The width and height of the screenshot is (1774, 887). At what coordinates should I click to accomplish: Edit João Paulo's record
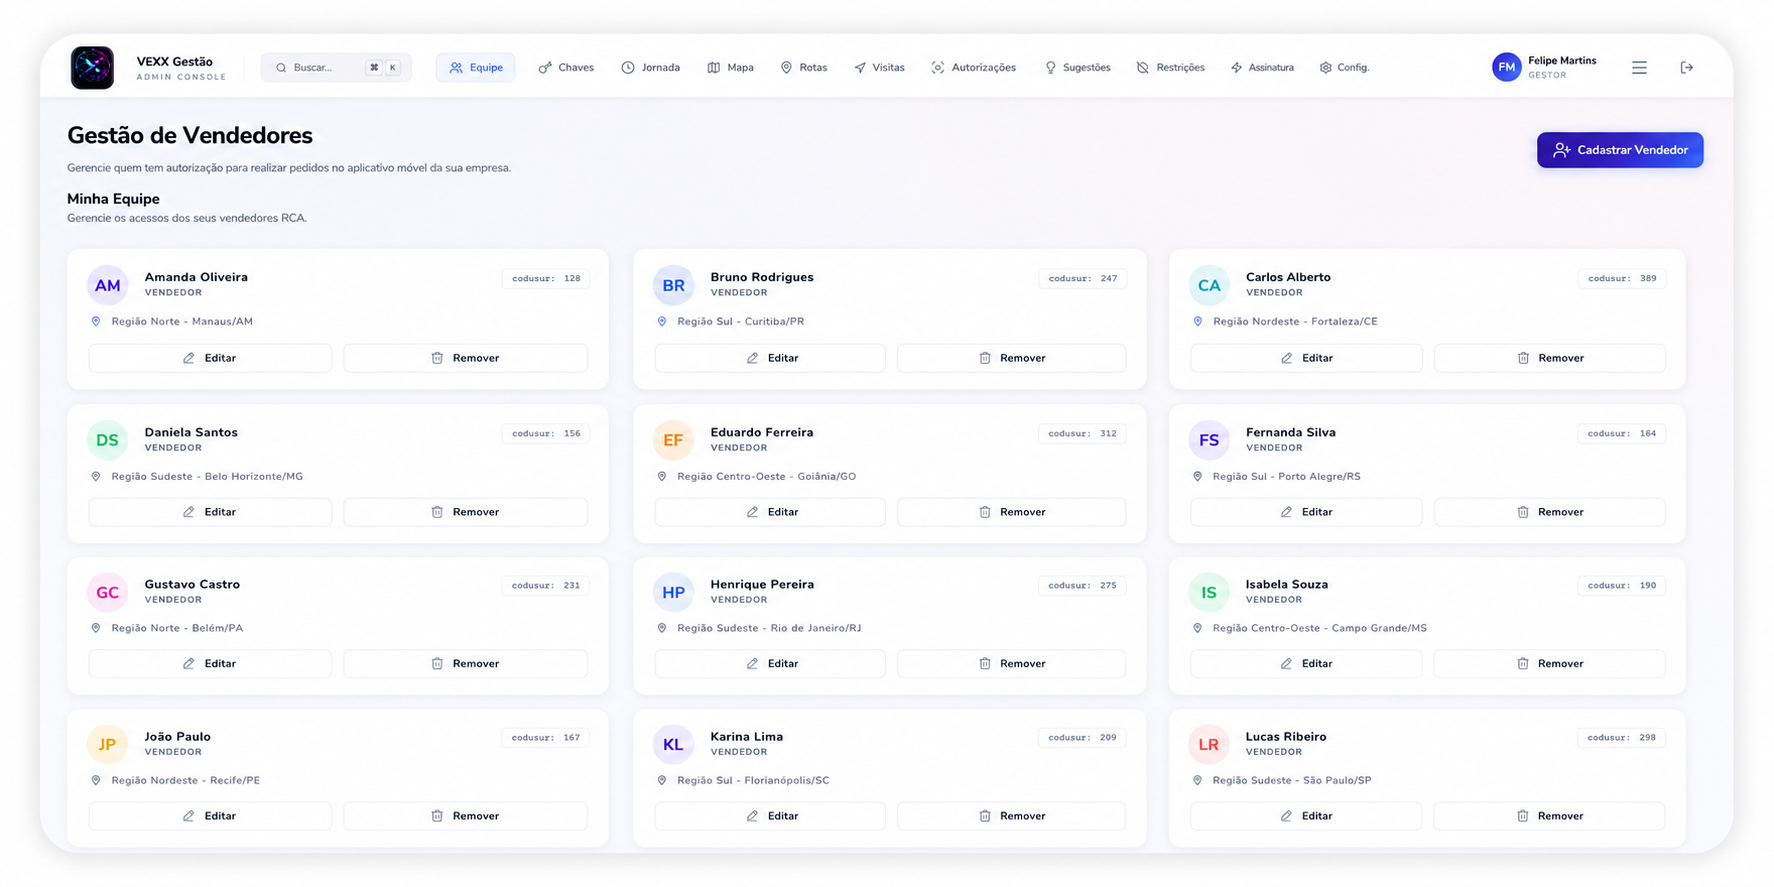210,816
